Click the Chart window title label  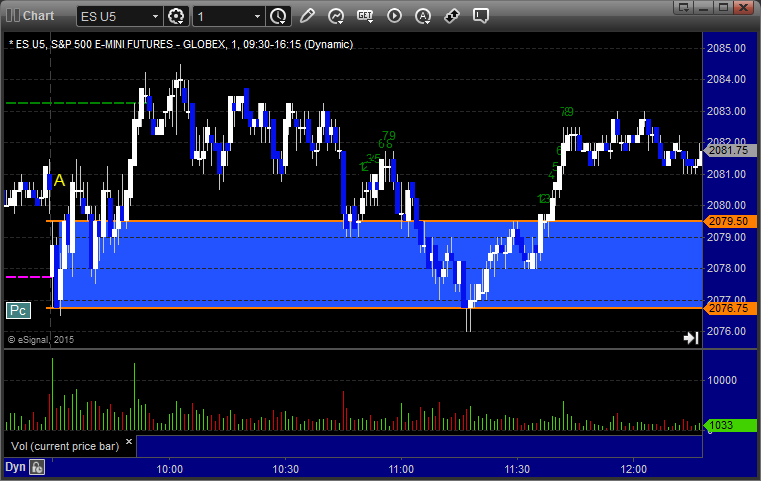coord(38,16)
